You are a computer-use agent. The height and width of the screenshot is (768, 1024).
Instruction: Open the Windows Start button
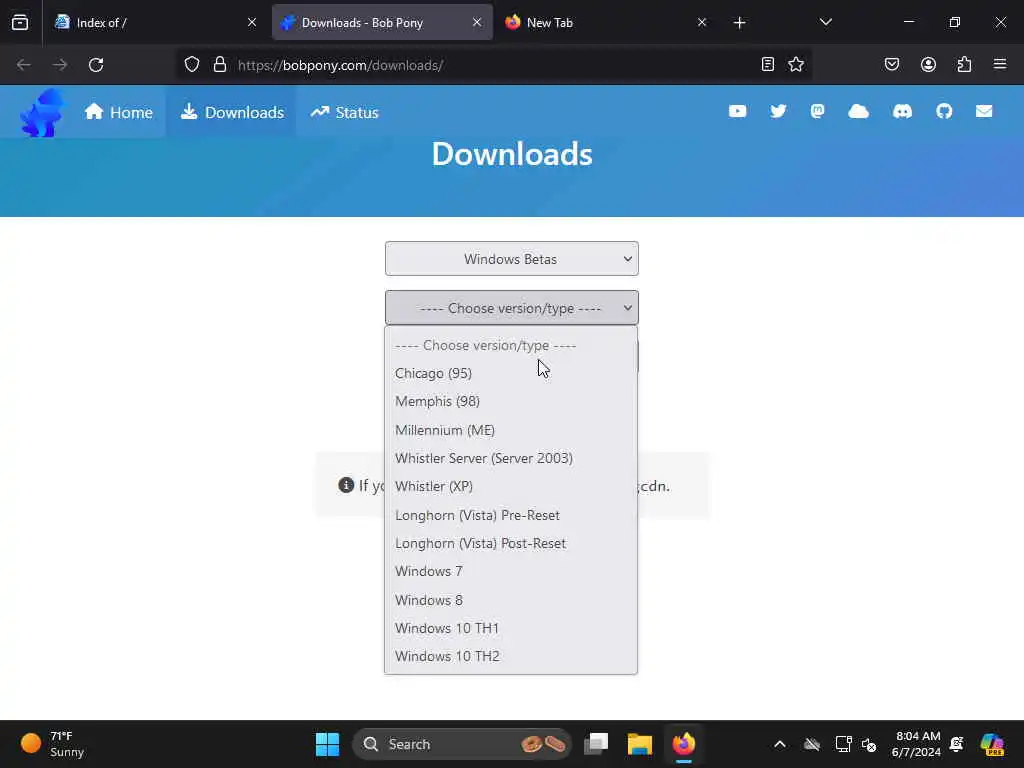coord(327,744)
